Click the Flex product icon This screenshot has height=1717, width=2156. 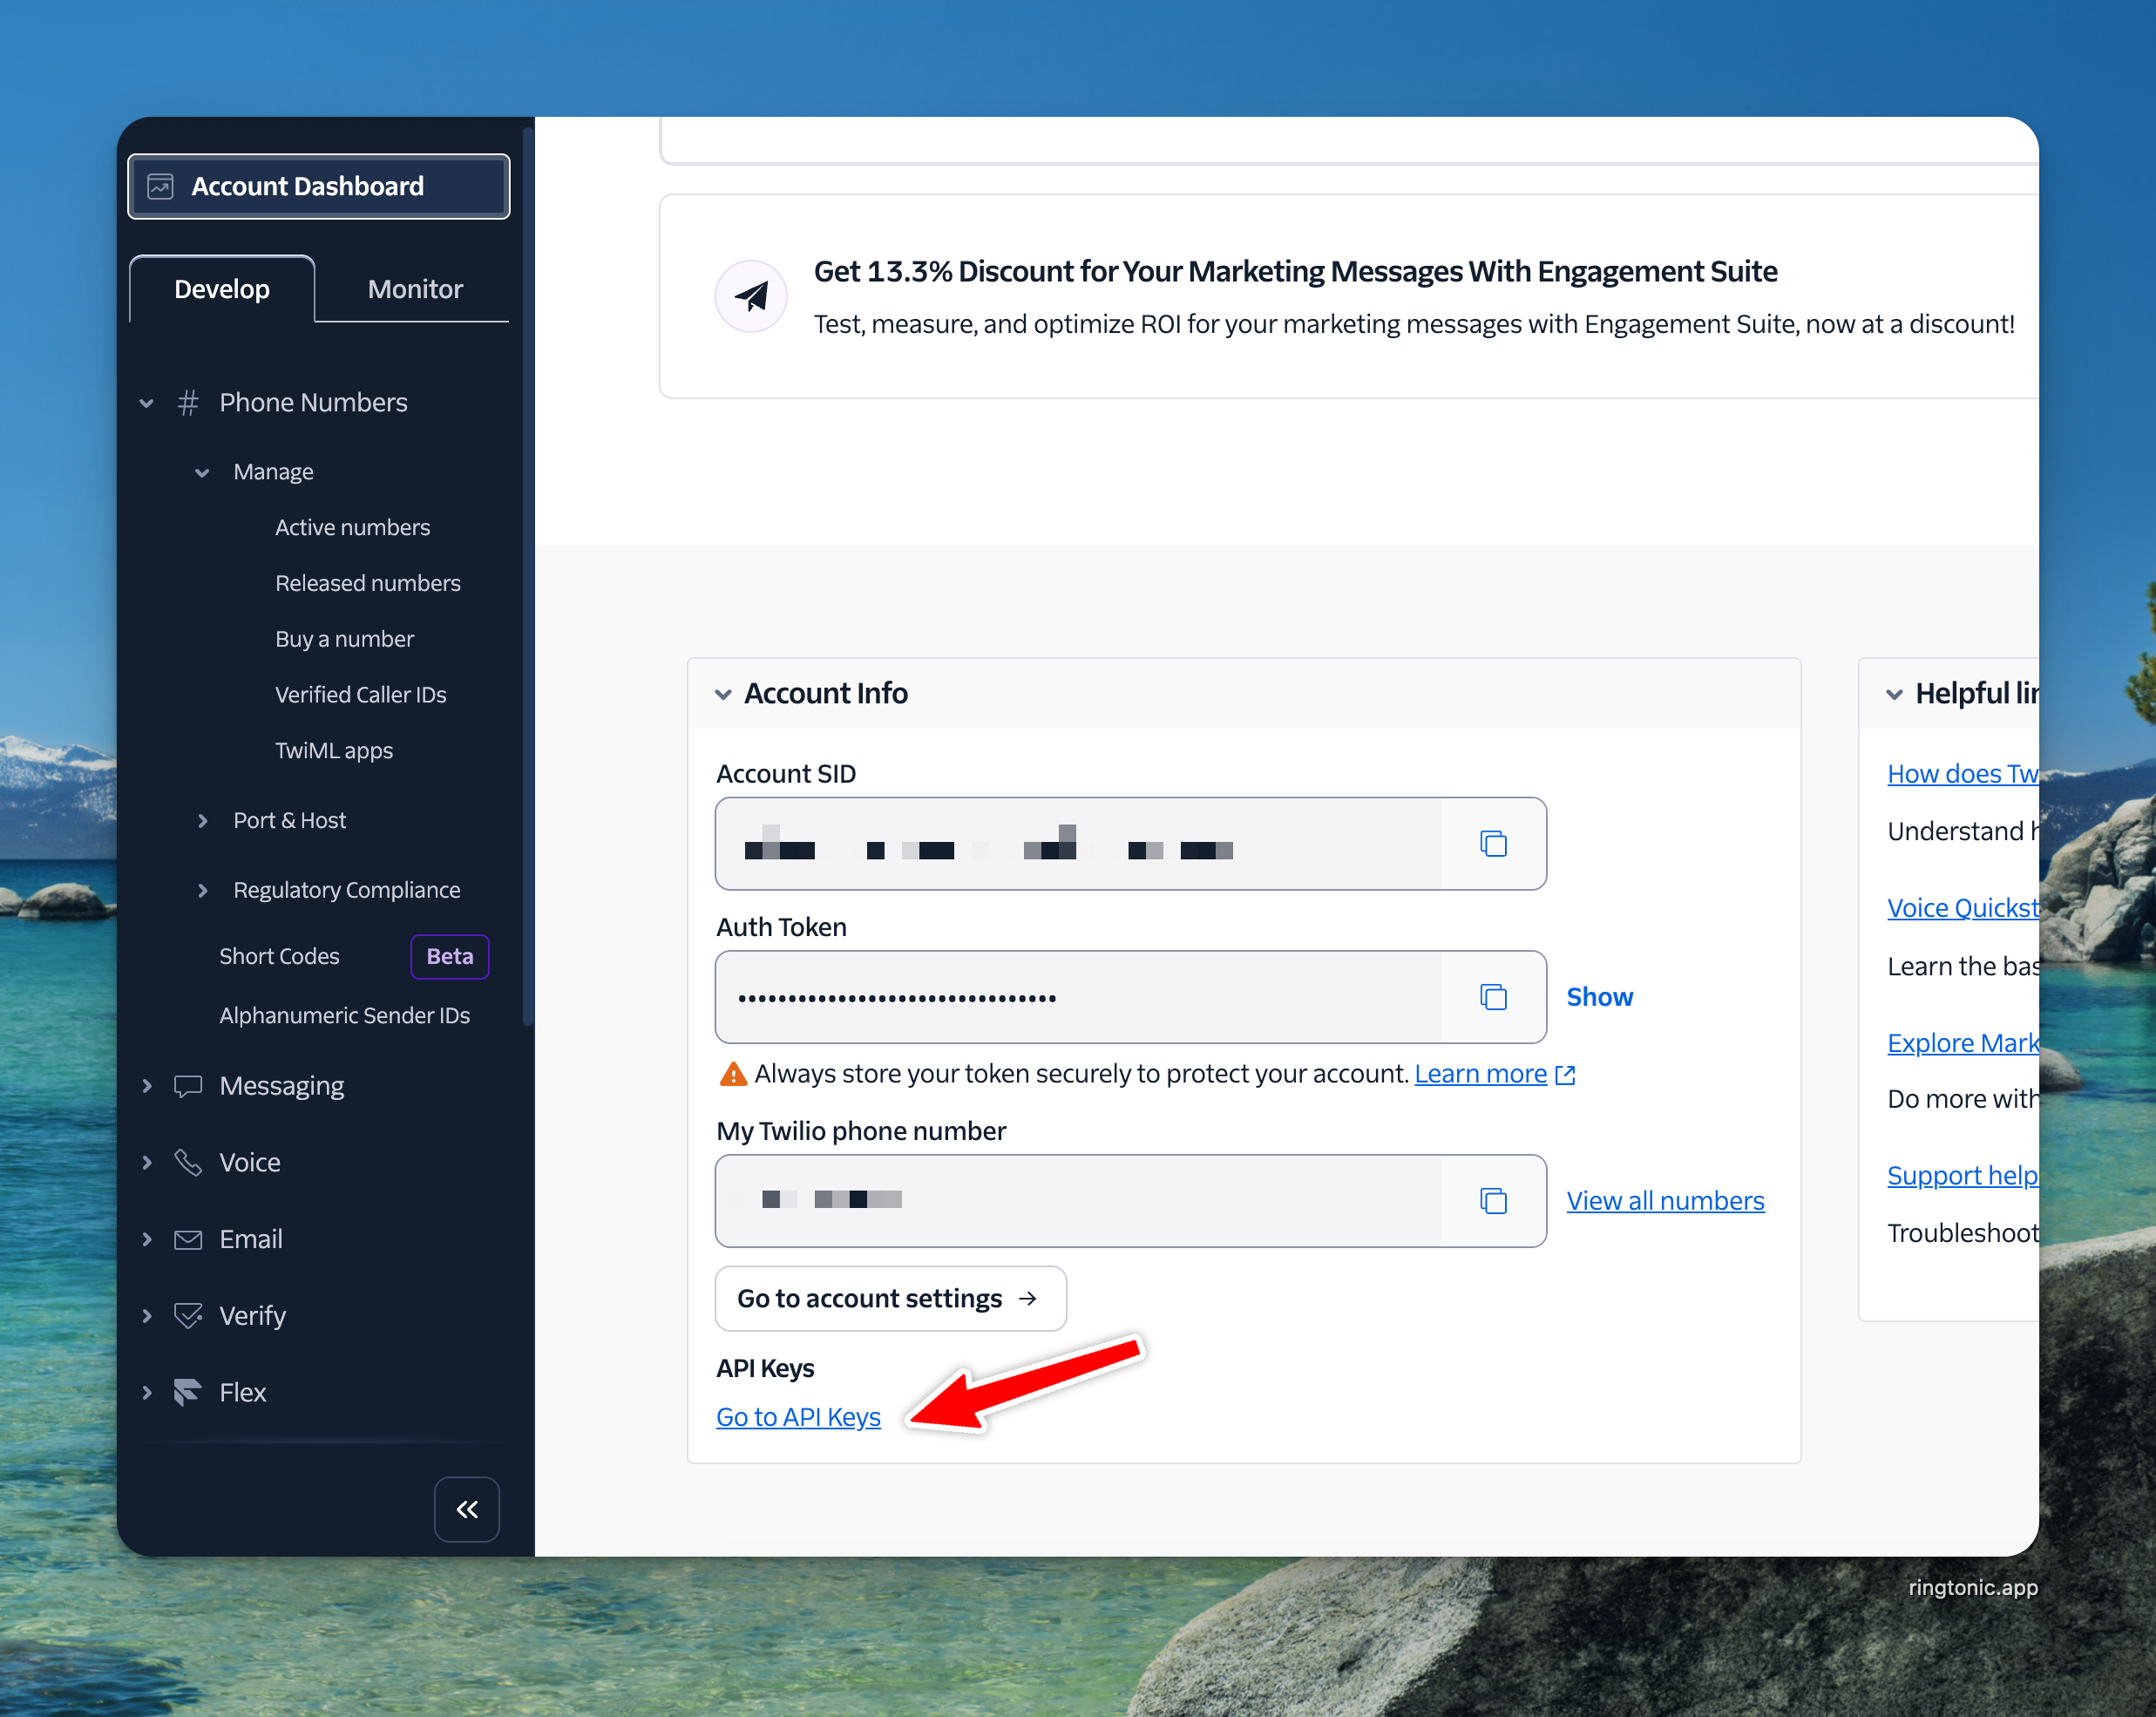click(188, 1392)
